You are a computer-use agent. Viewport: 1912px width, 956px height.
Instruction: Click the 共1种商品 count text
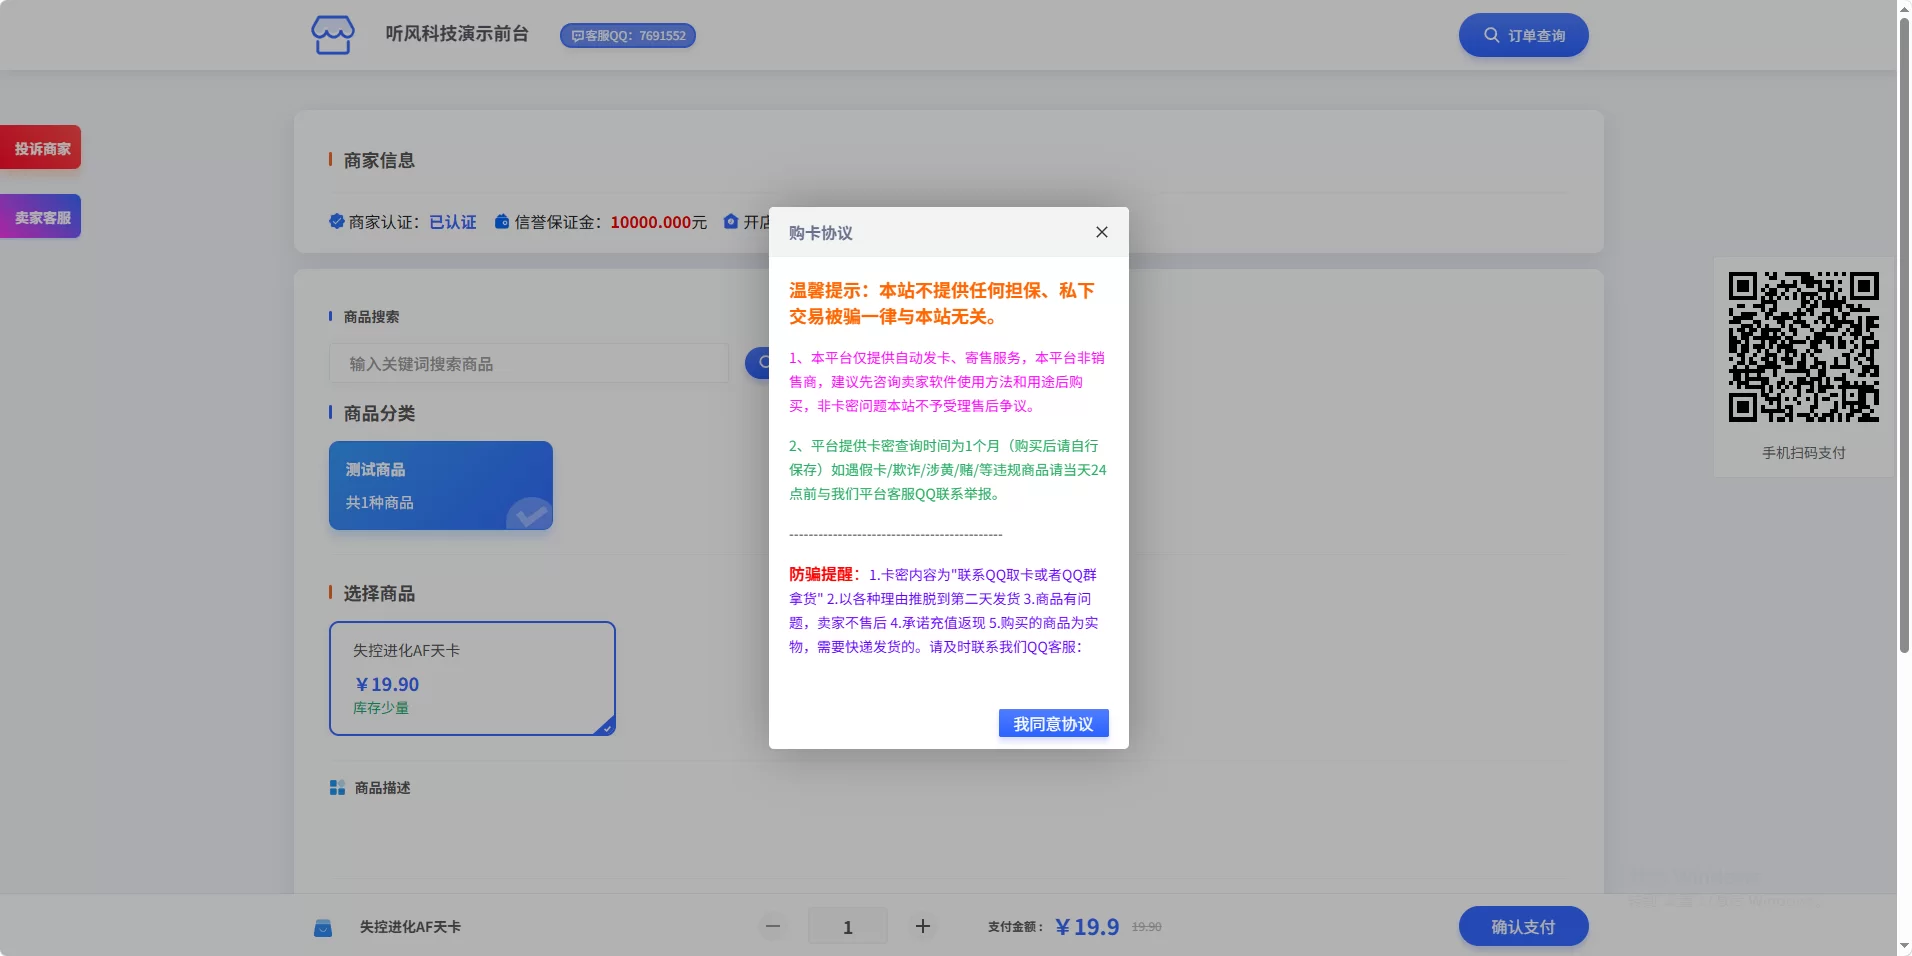379,503
